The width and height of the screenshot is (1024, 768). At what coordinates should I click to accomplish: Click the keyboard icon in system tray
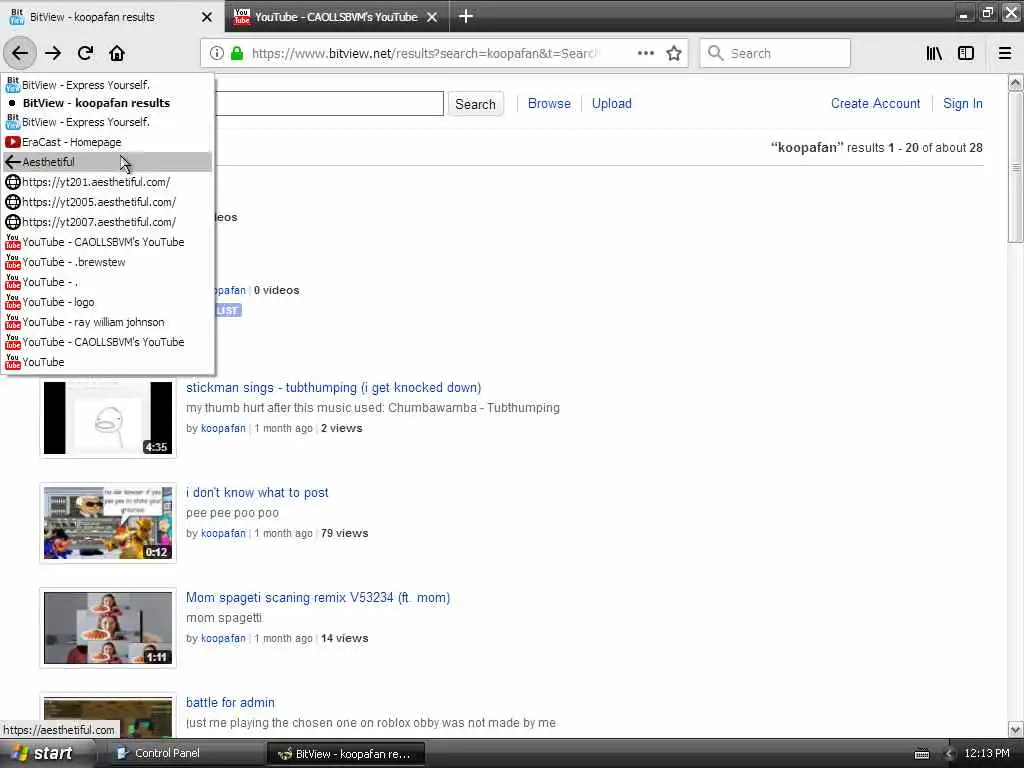coord(921,754)
